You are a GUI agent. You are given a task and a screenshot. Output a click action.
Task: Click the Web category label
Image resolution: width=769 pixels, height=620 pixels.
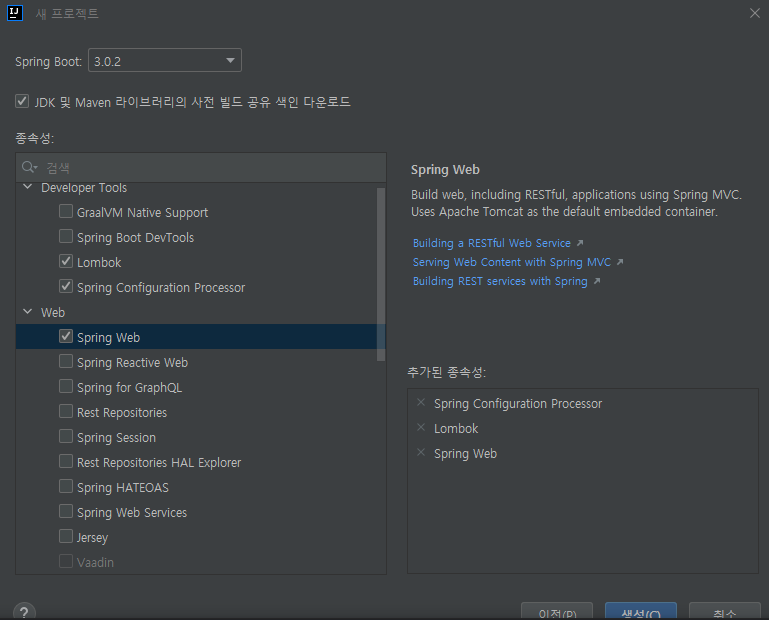pyautogui.click(x=53, y=312)
